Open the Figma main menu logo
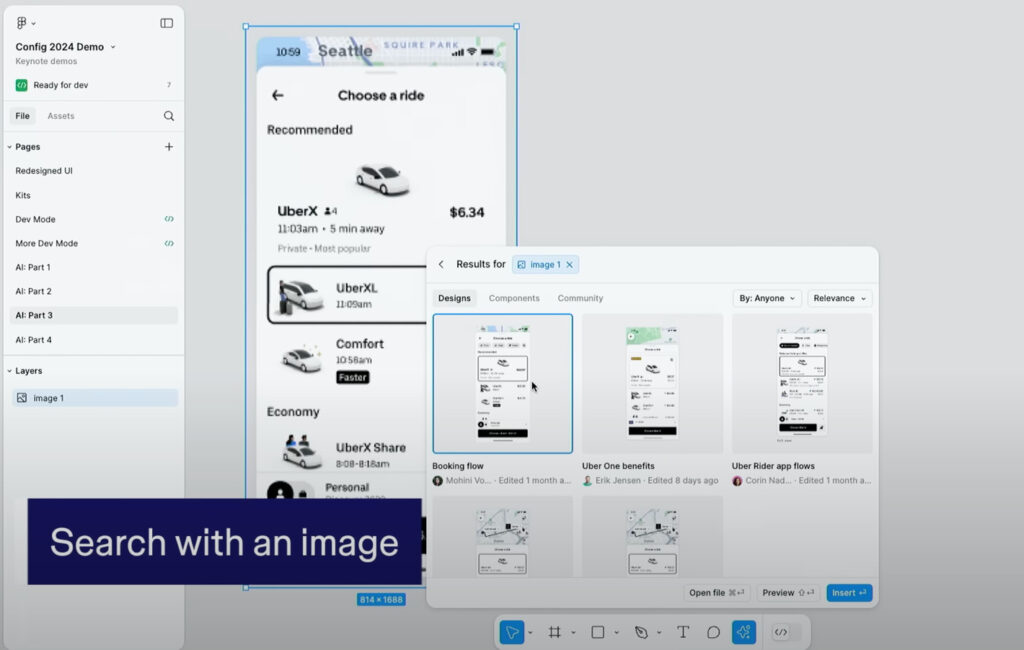The height and width of the screenshot is (650, 1024). point(22,23)
